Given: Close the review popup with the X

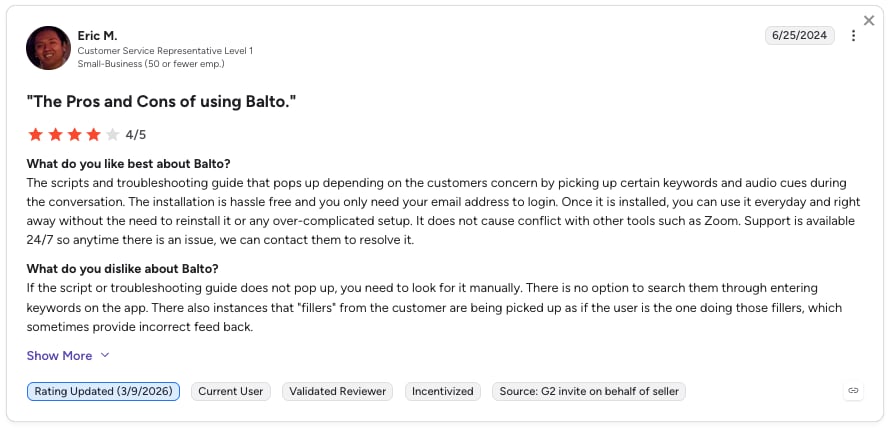Looking at the screenshot, I should coord(869,21).
